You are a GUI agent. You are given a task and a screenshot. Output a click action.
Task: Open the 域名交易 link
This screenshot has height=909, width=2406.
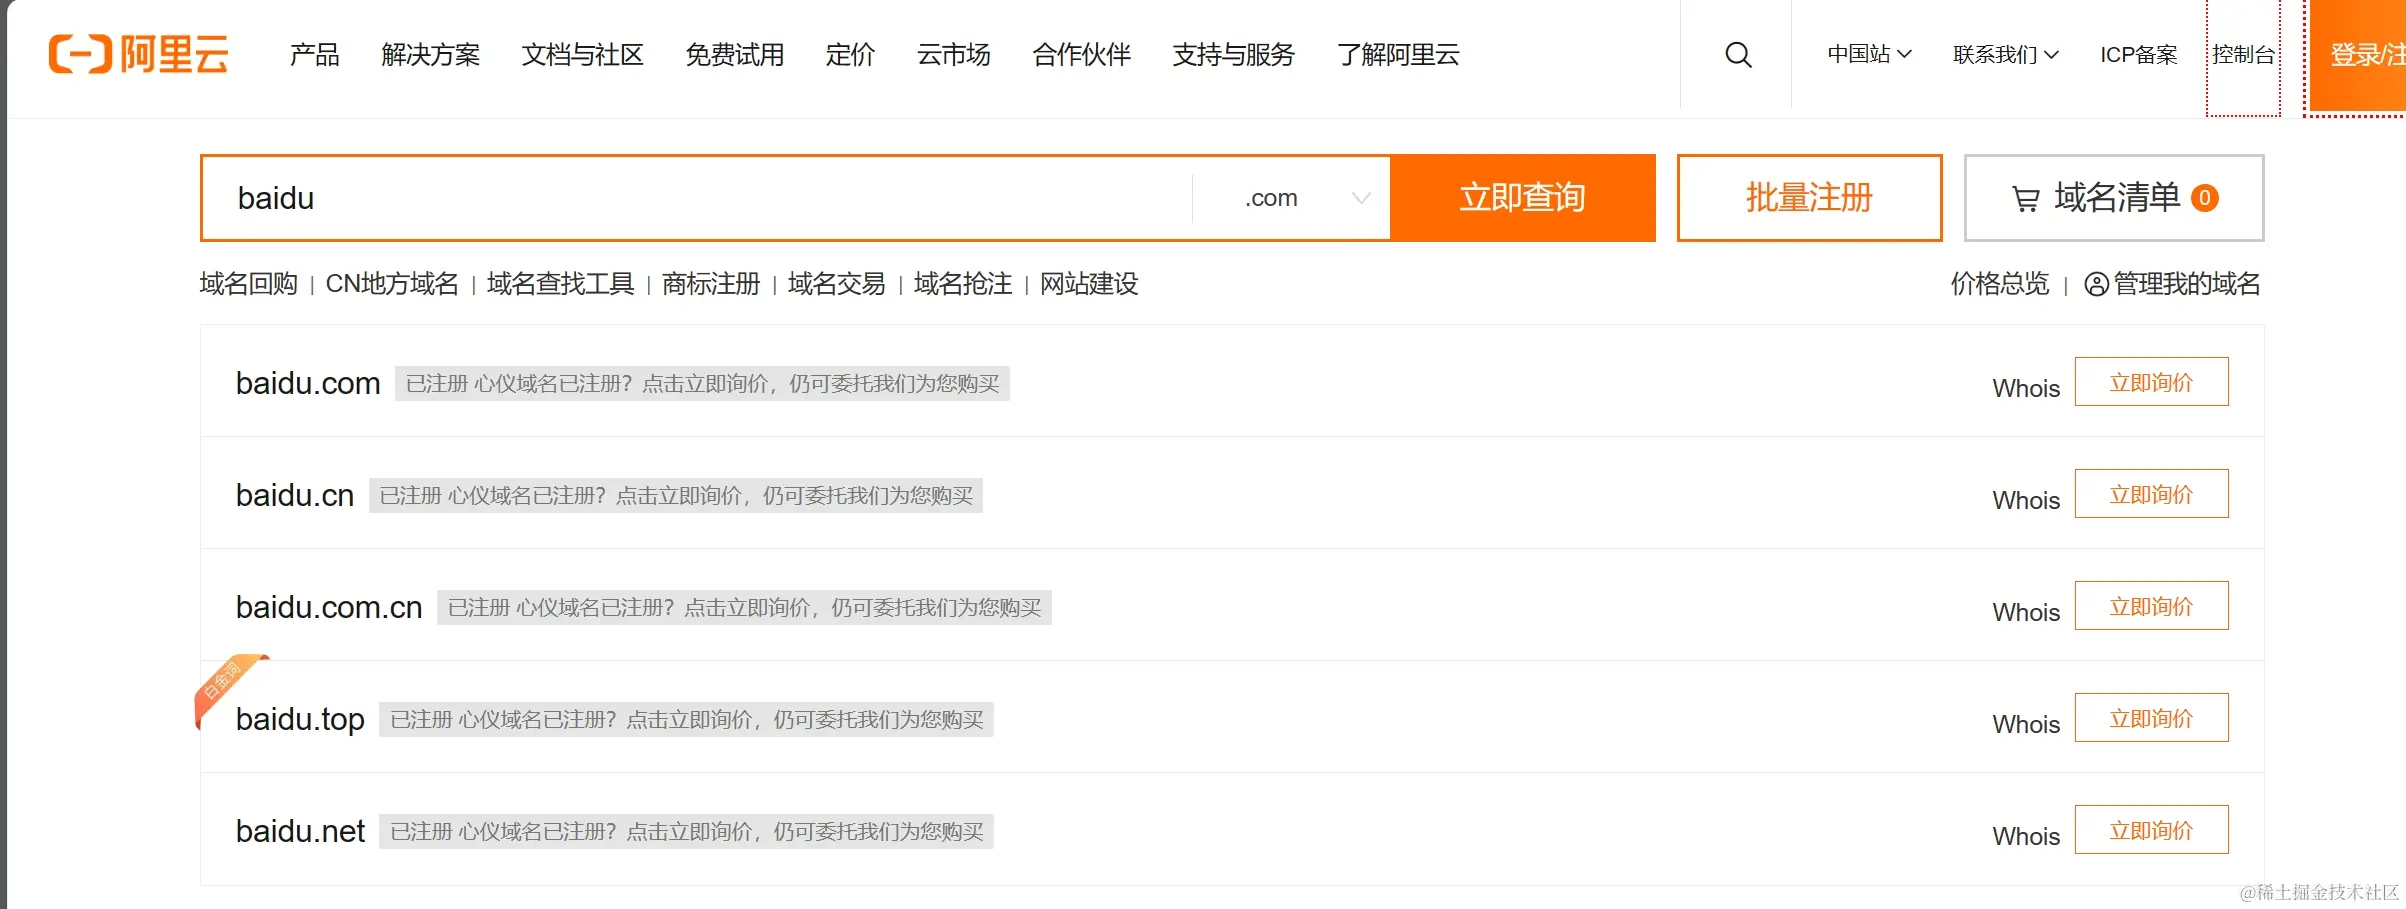[x=837, y=284]
